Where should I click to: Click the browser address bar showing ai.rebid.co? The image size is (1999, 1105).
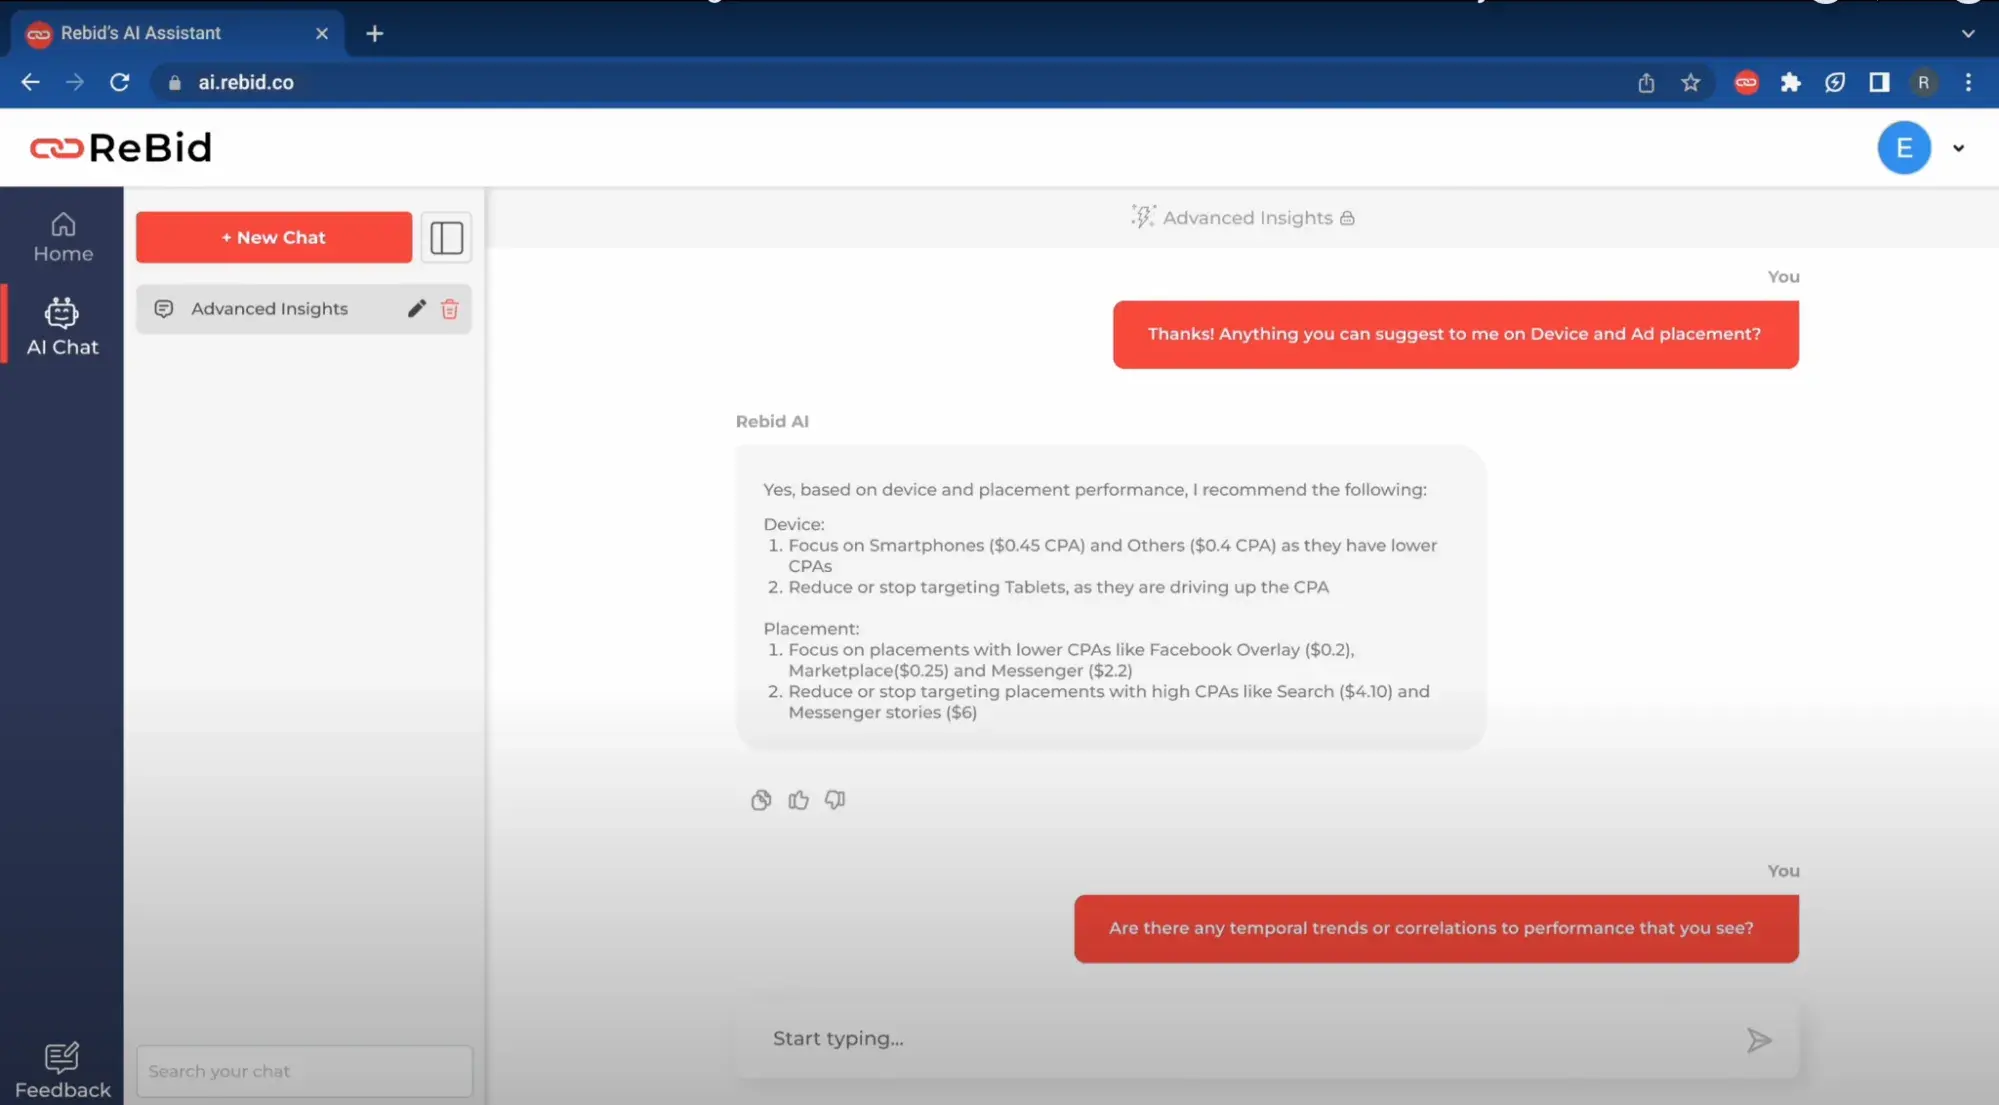[x=246, y=82]
